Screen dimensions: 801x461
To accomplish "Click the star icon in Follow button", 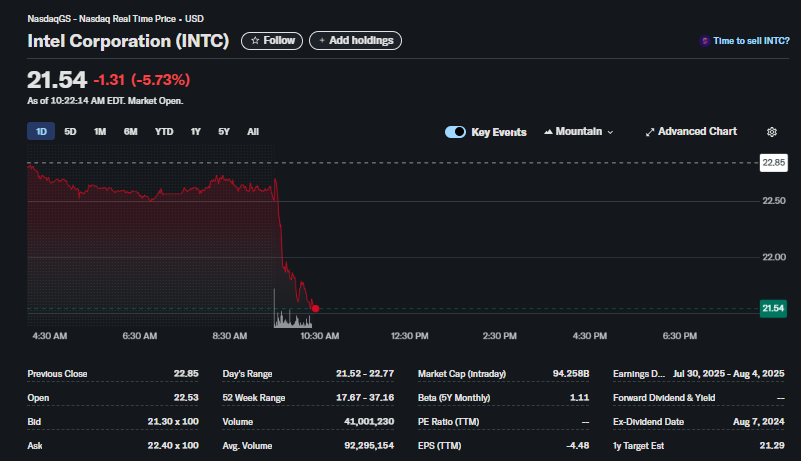I will pyautogui.click(x=255, y=40).
